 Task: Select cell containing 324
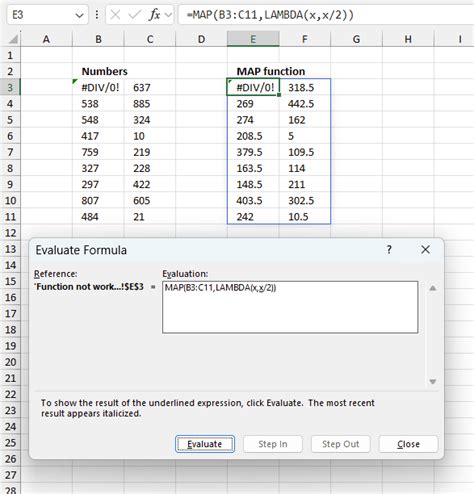pyautogui.click(x=150, y=120)
